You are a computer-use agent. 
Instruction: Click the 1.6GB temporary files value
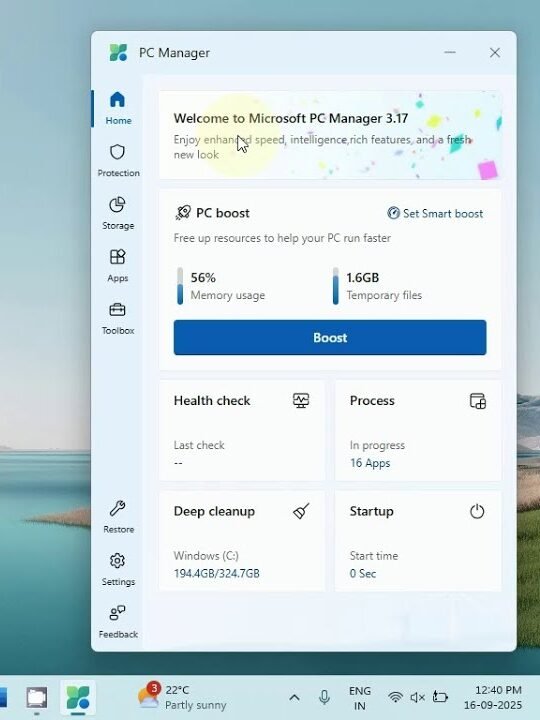(362, 277)
